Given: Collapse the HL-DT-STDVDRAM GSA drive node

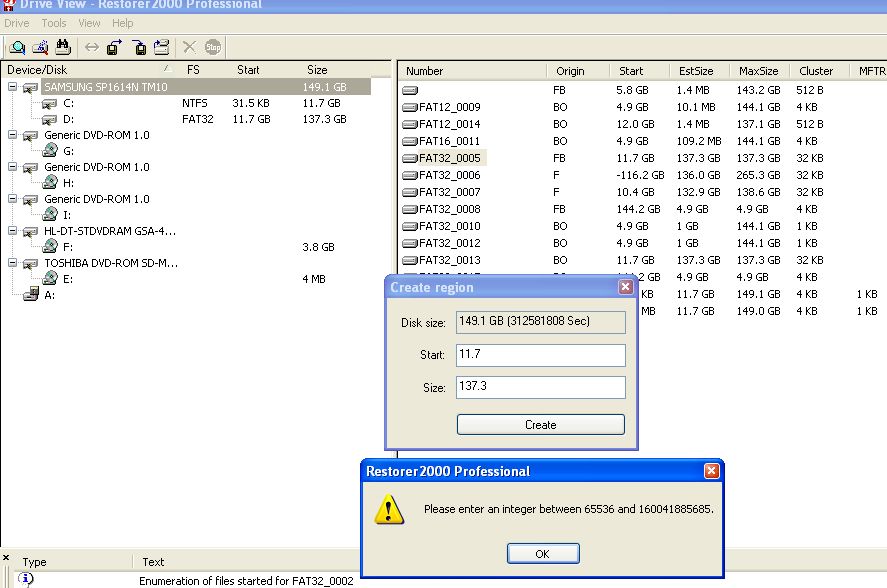Looking at the screenshot, I should [x=12, y=231].
